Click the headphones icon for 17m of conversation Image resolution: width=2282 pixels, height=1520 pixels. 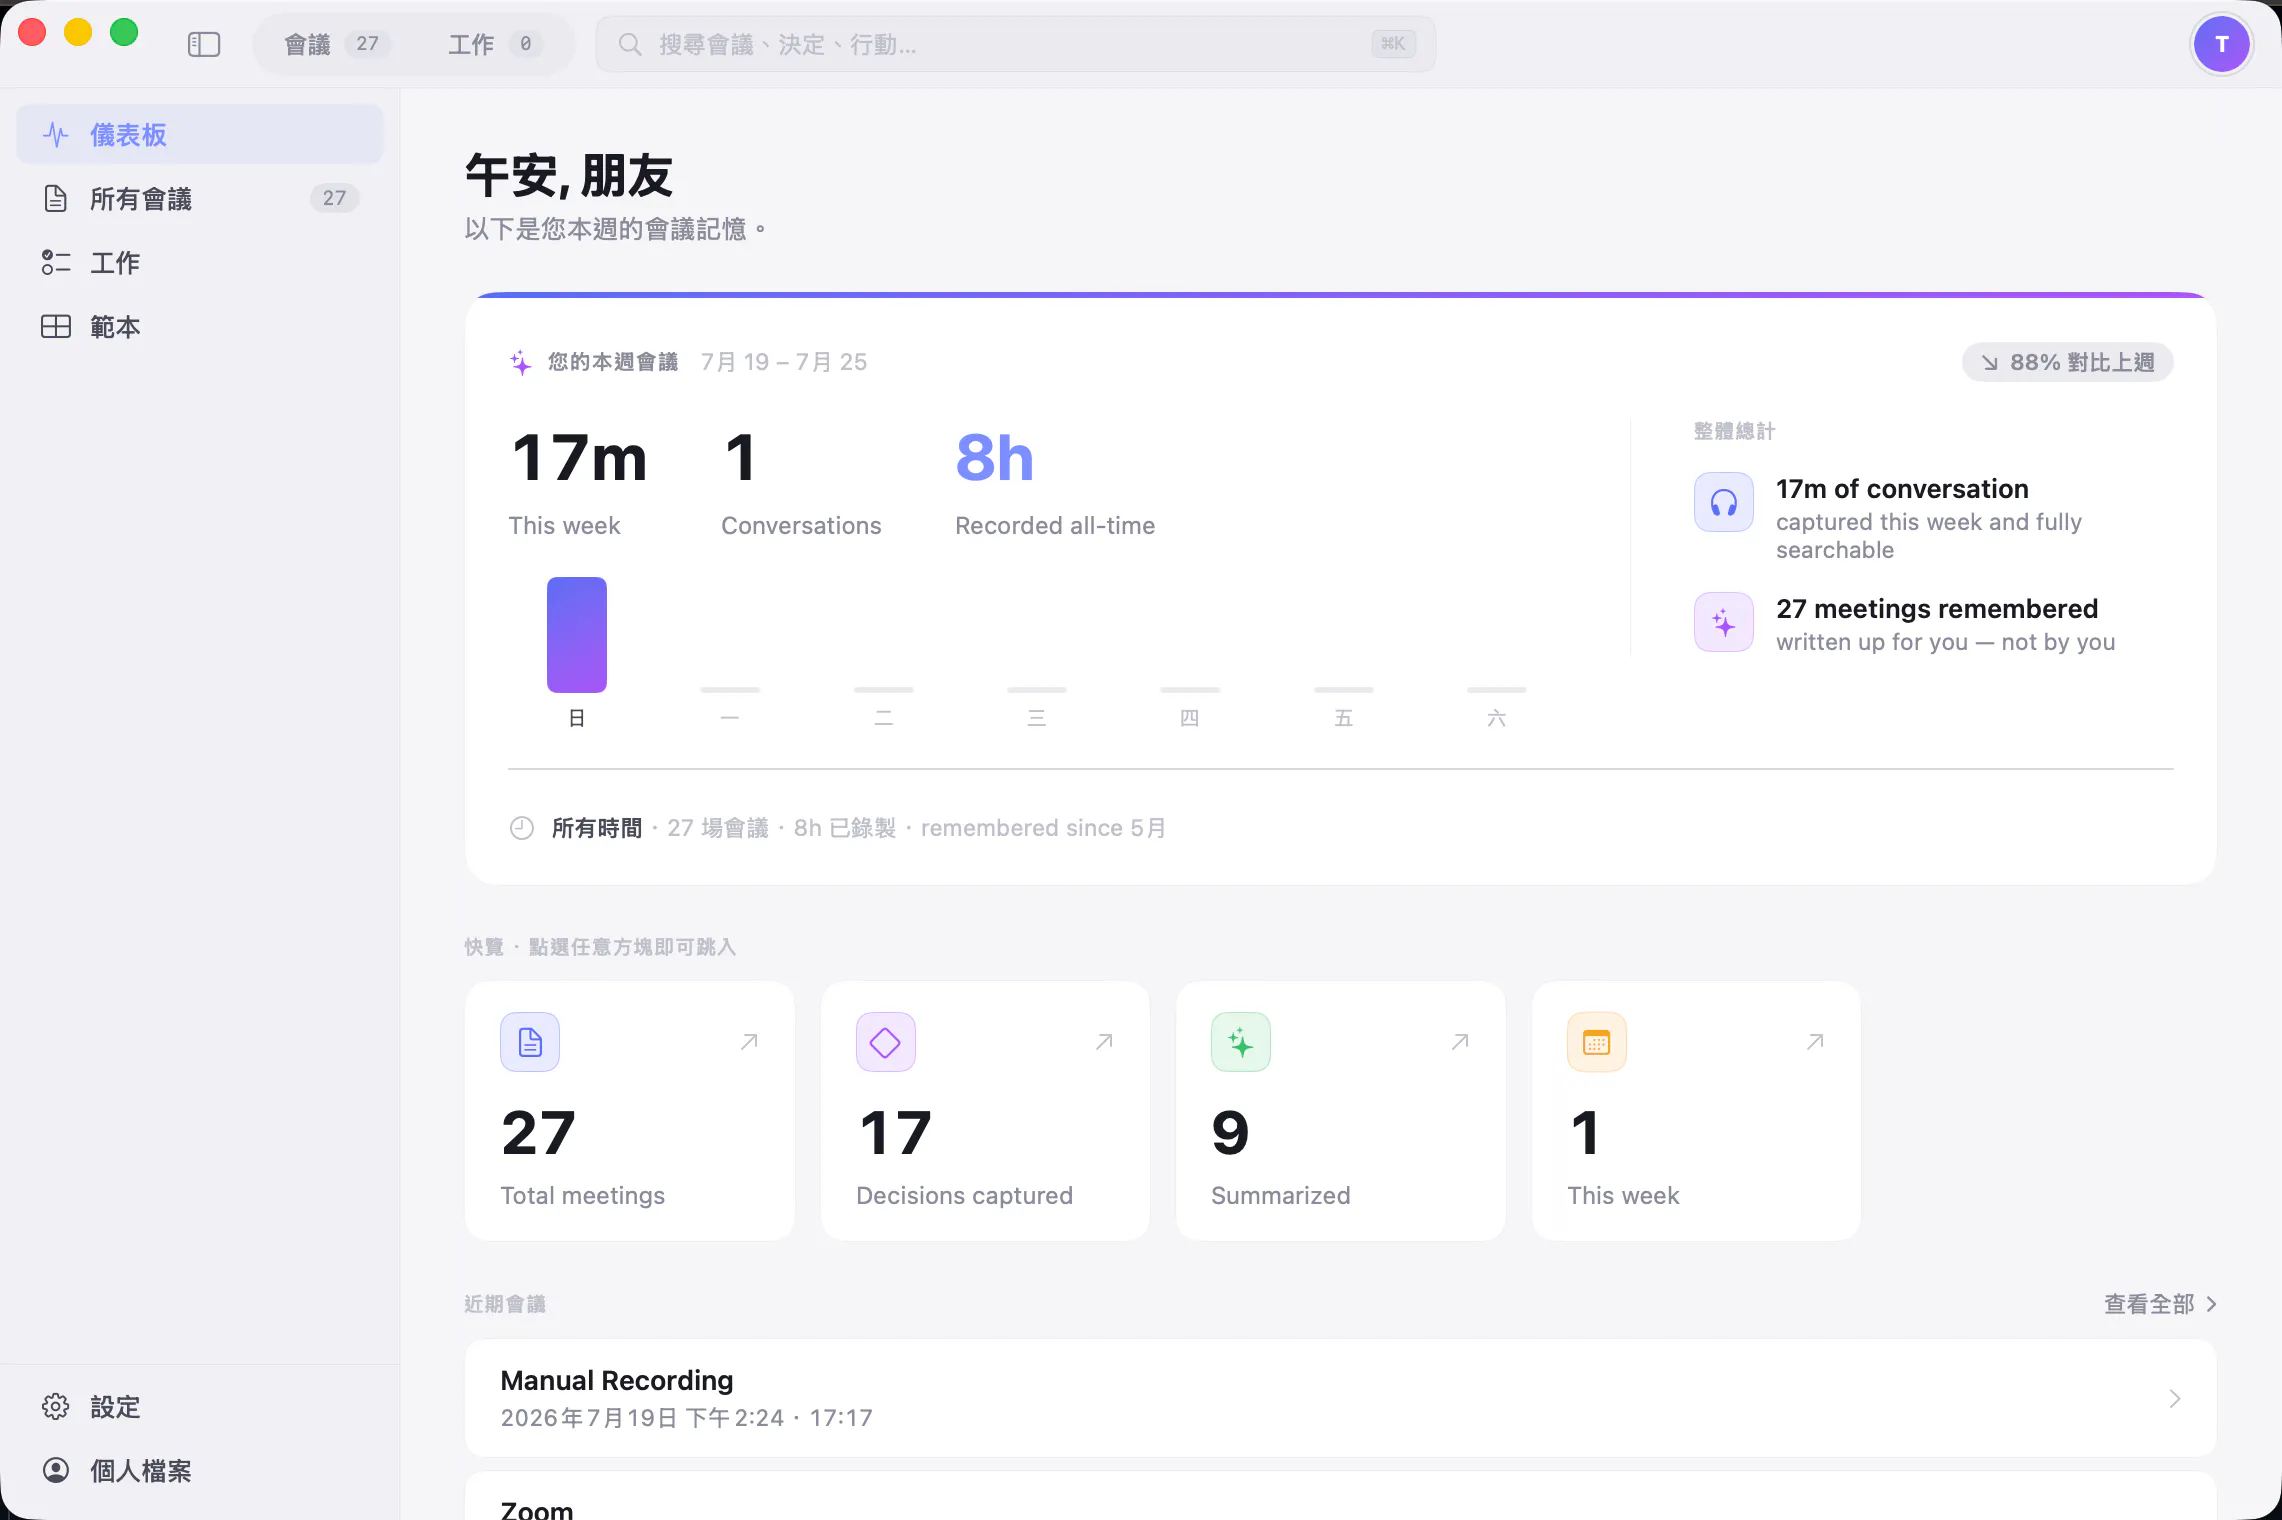coord(1723,502)
